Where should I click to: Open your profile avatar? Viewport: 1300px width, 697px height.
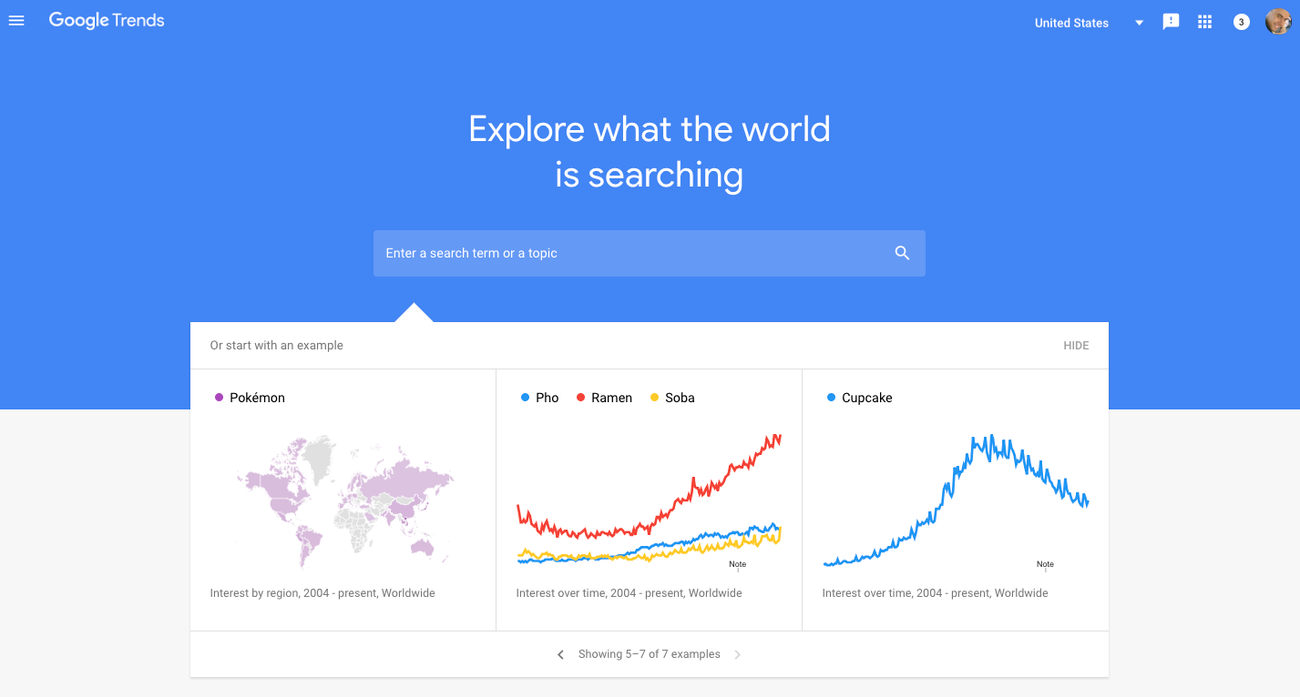coord(1277,21)
